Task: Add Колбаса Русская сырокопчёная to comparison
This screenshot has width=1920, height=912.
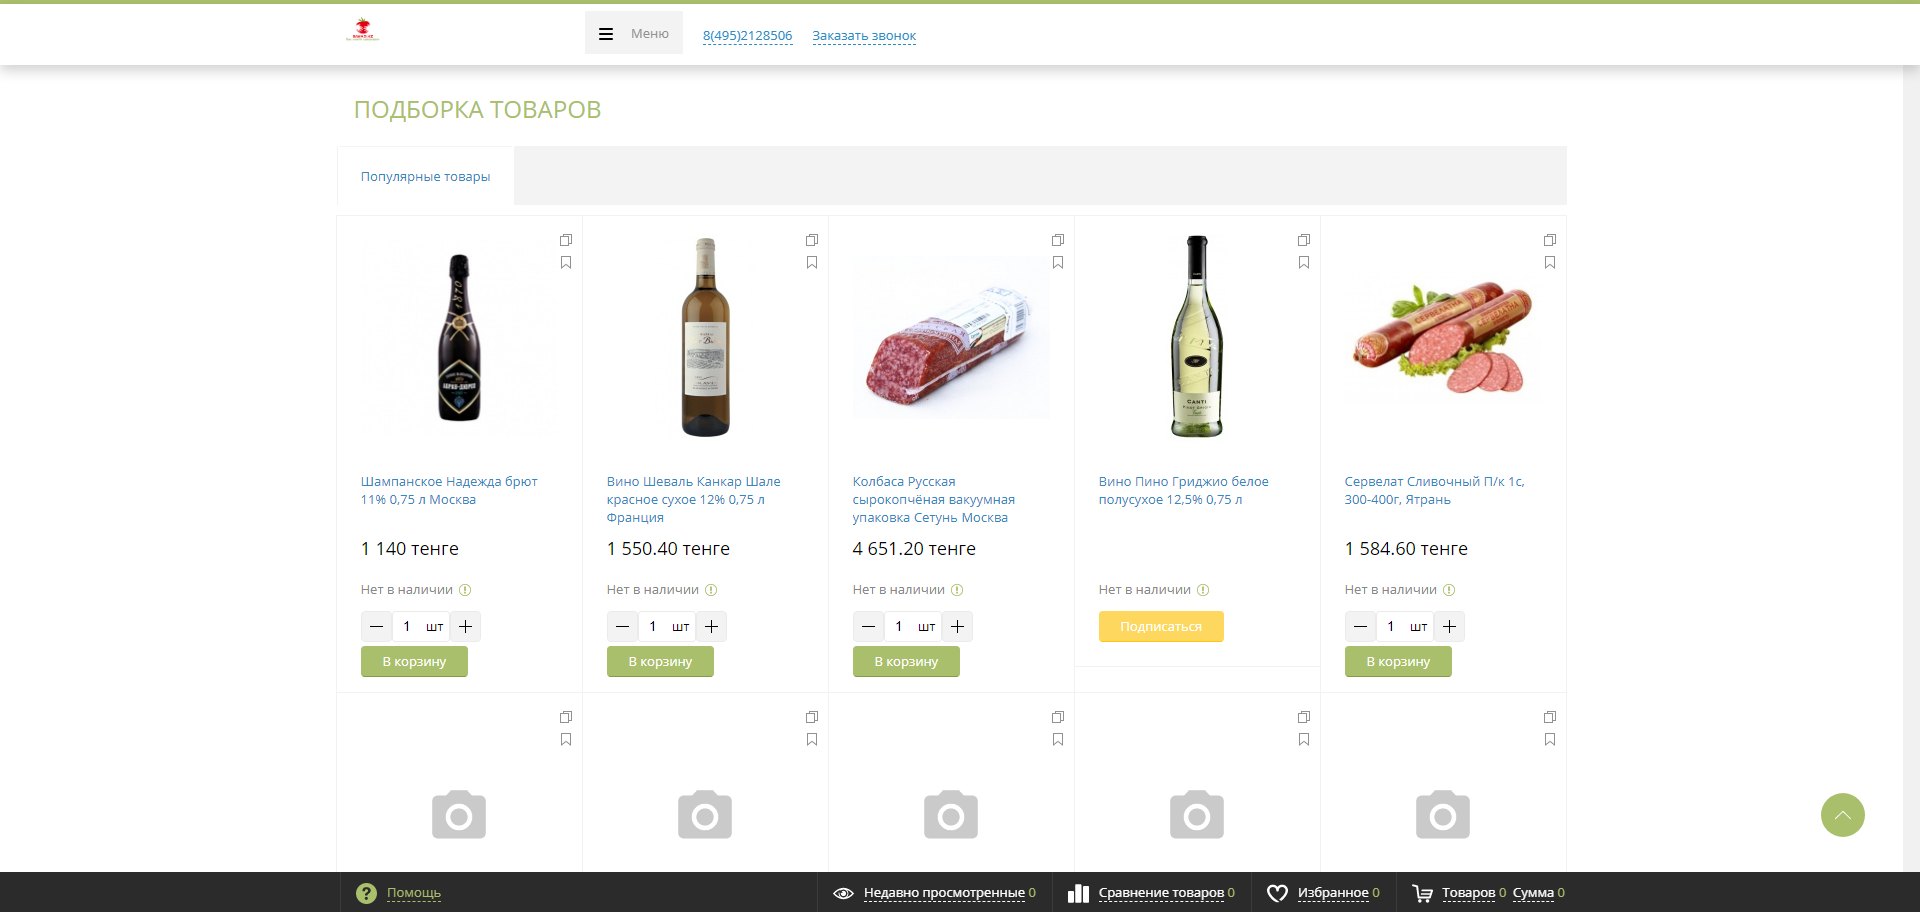Action: pos(1058,240)
